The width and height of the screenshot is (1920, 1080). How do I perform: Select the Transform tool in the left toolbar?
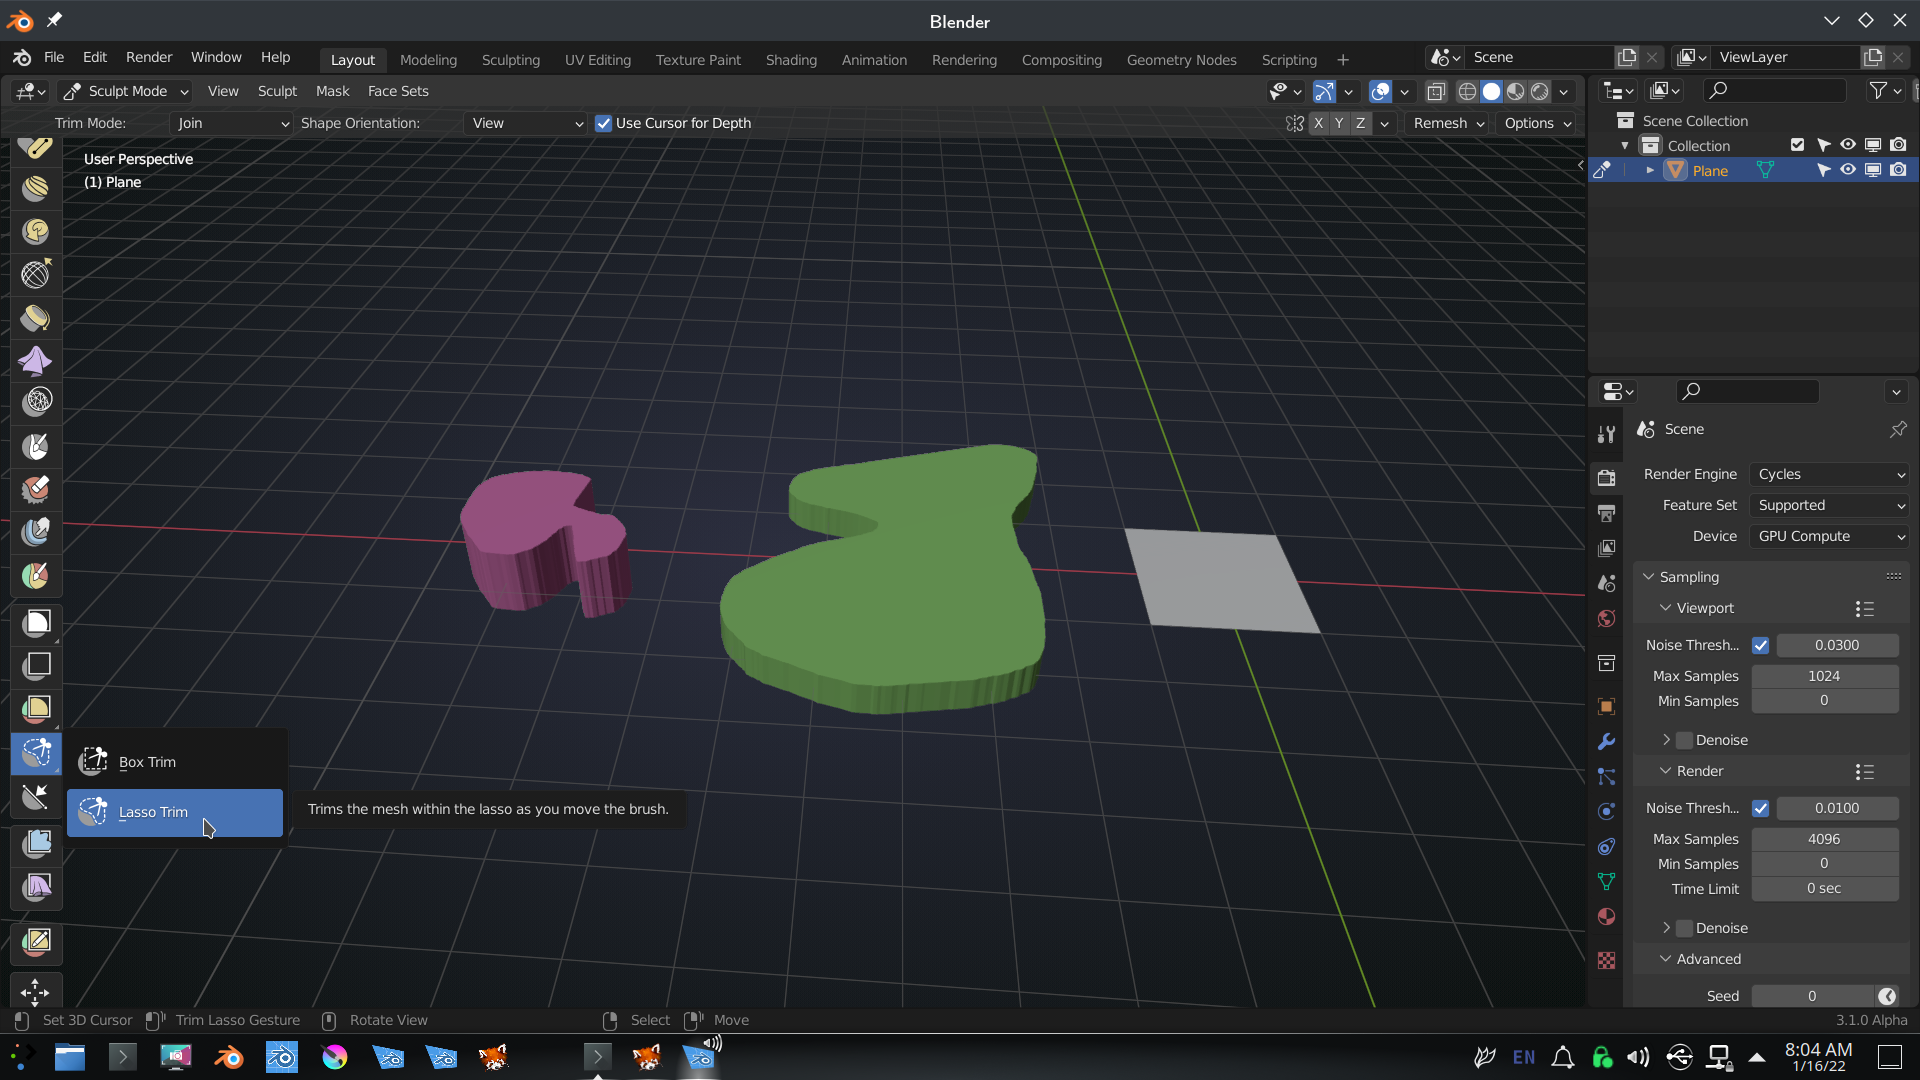(35, 991)
